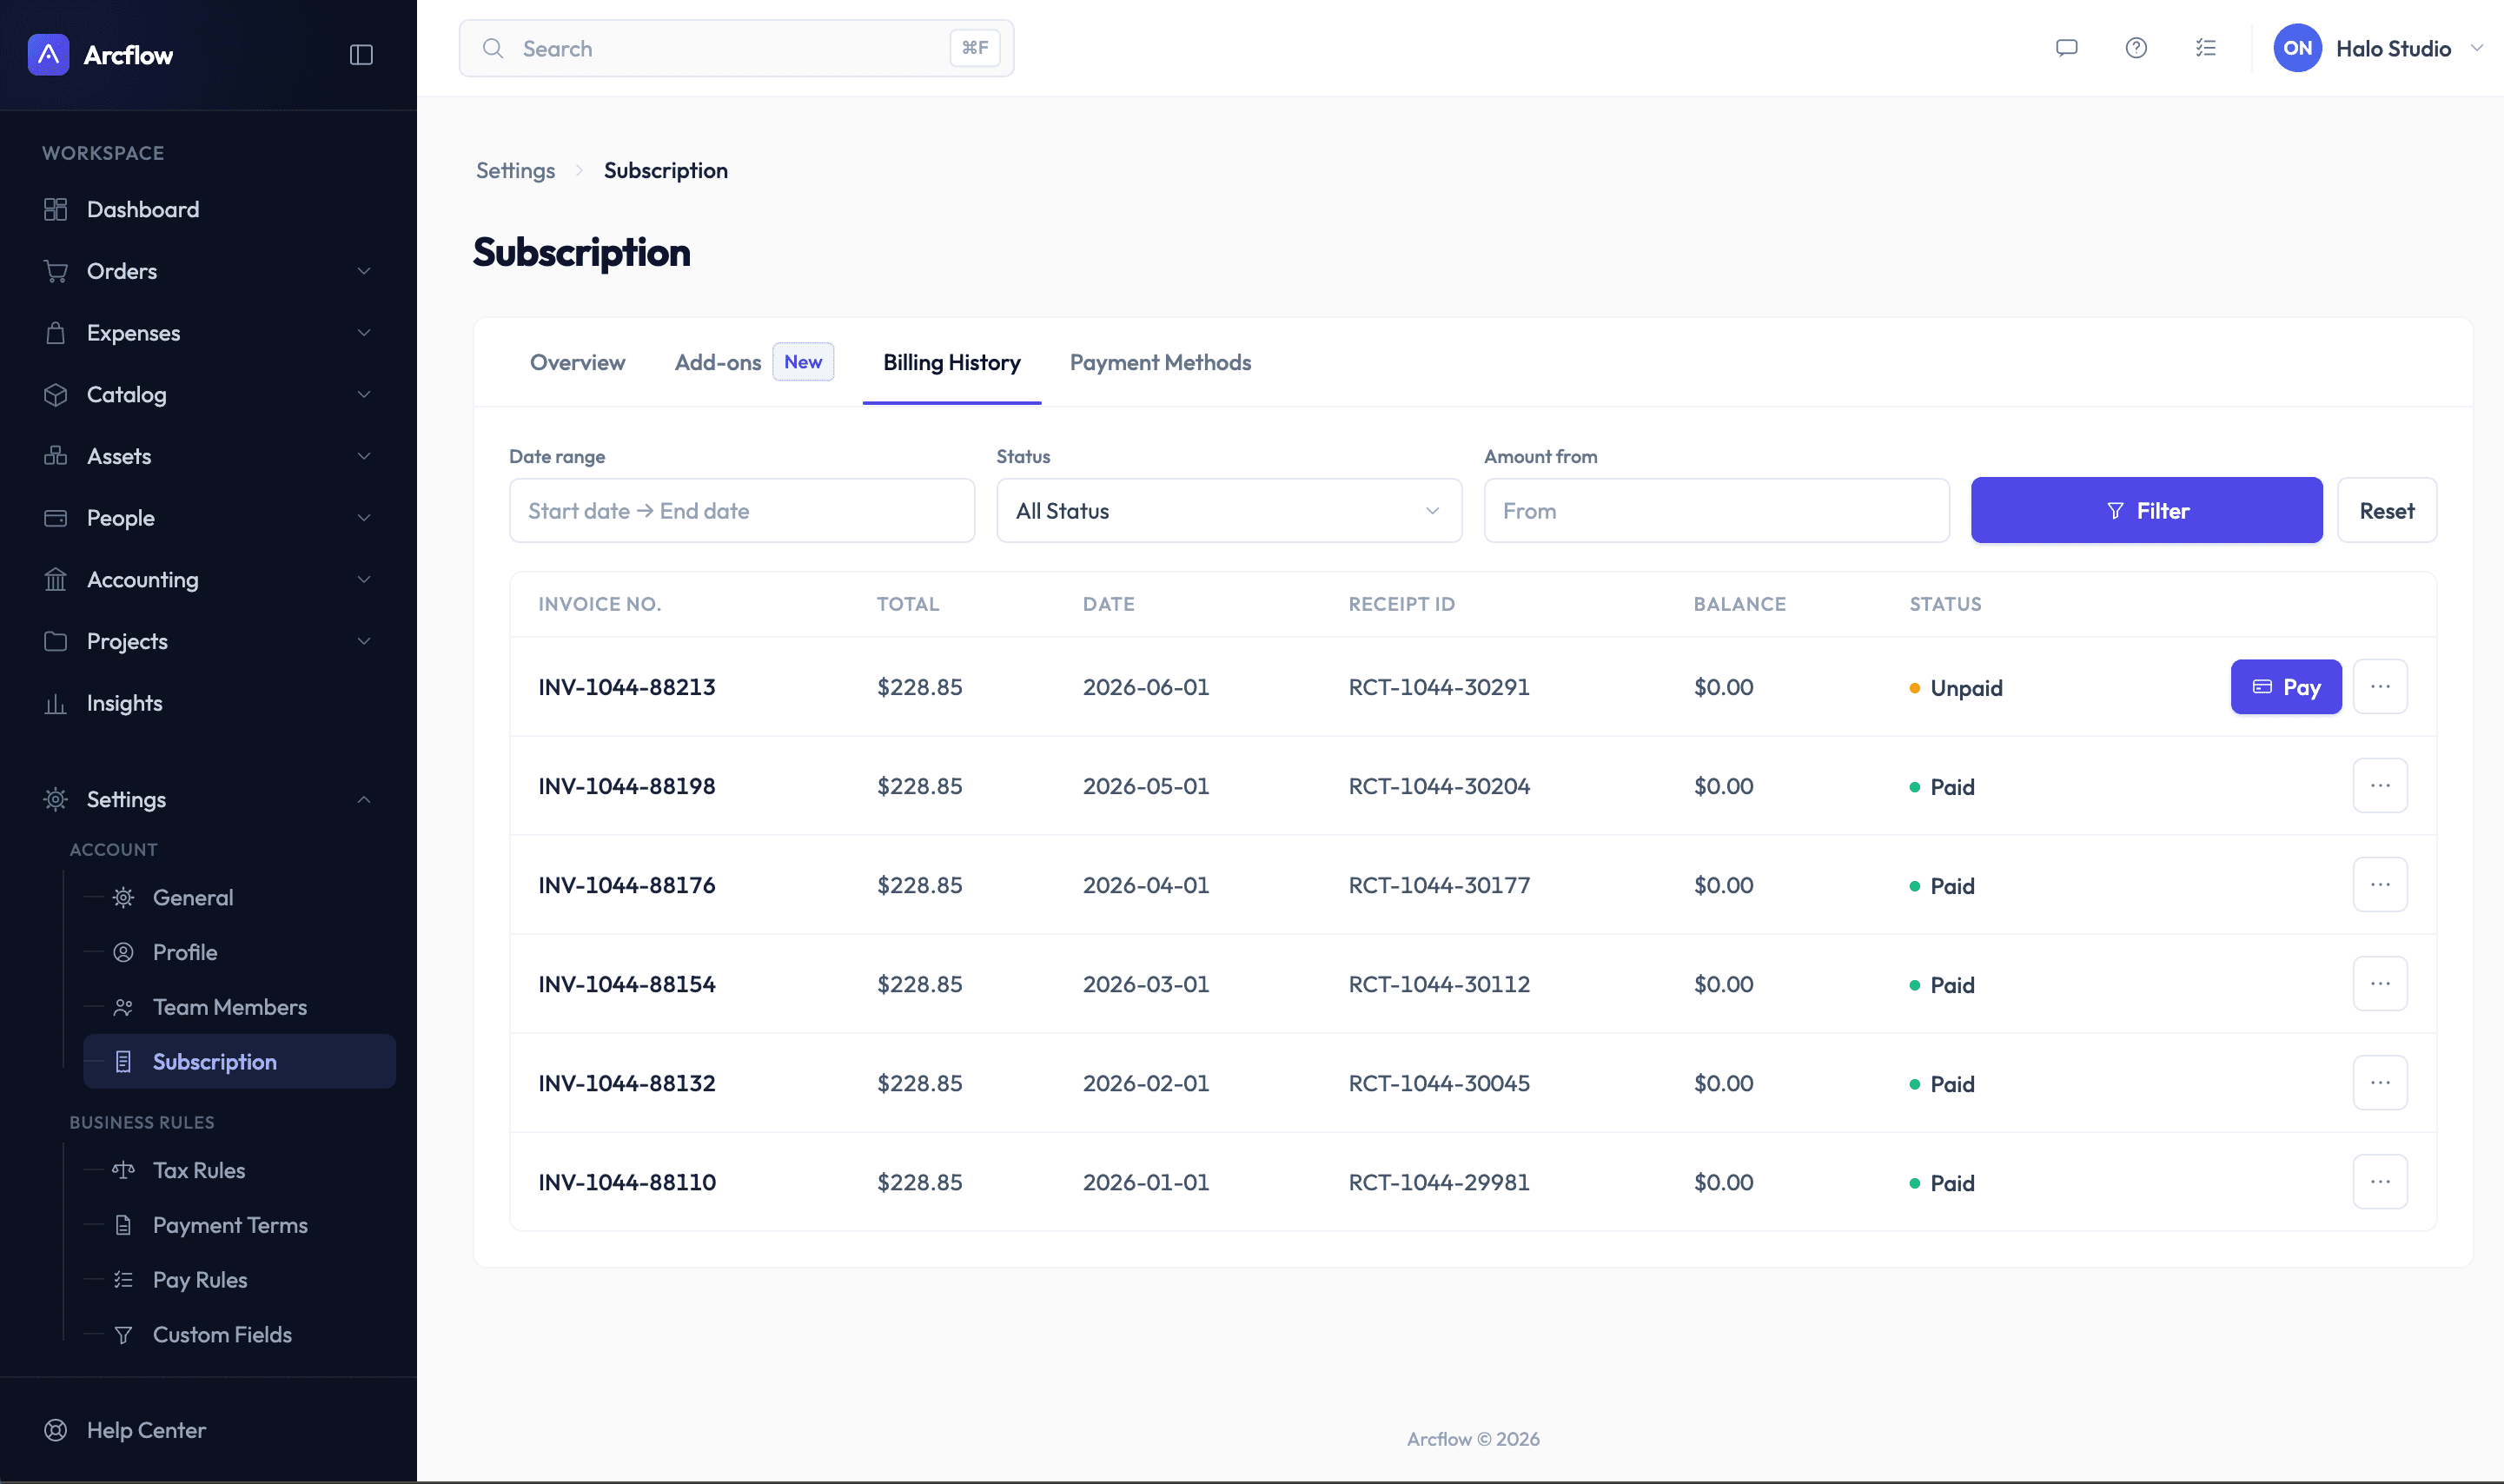Collapse the sidebar with the panel icon
2504x1484 pixels.
(x=361, y=55)
